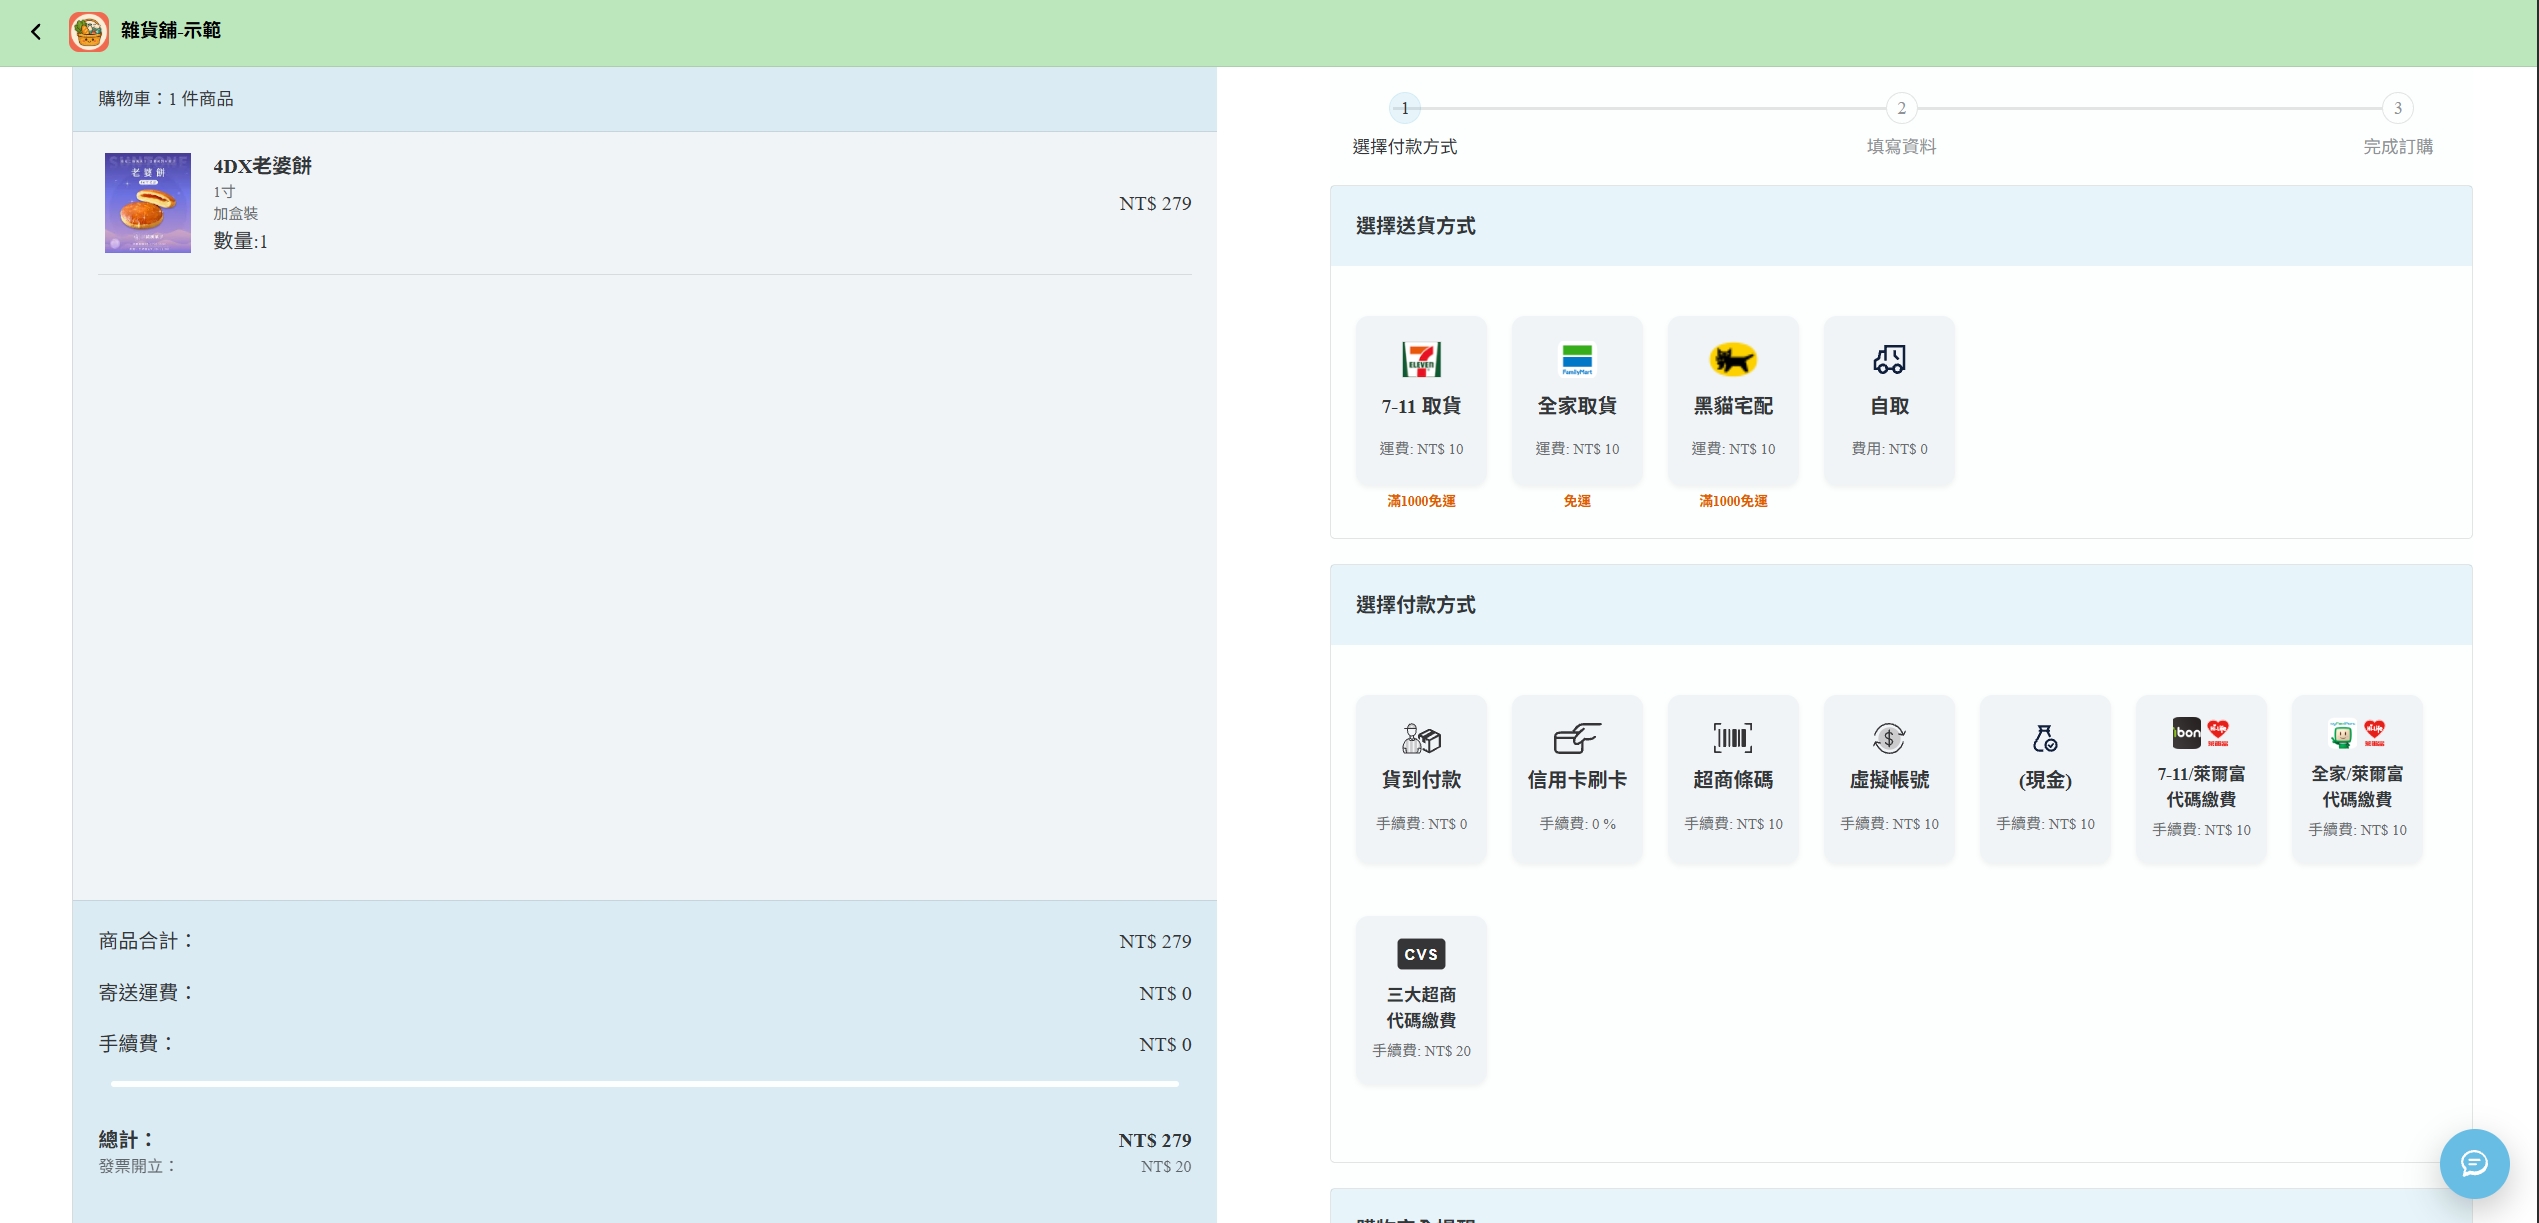Screen dimensions: 2539x1223
Task: Click the 選擇付款方式 section heading
Action: click(1415, 605)
